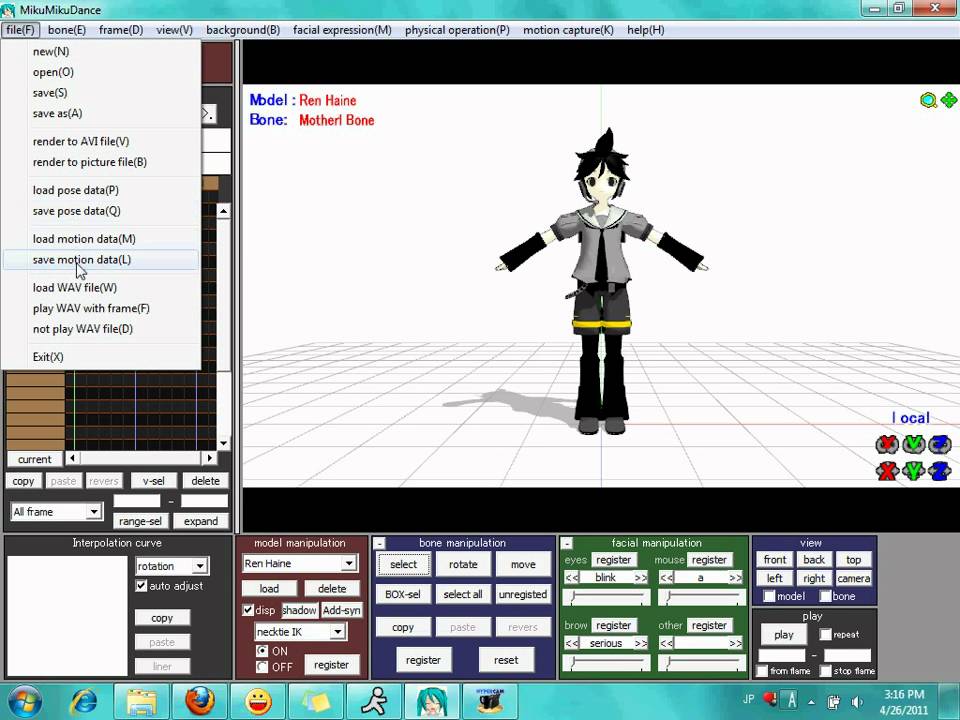960x720 pixels.
Task: Toggle the view model checkbox
Action: (770, 596)
